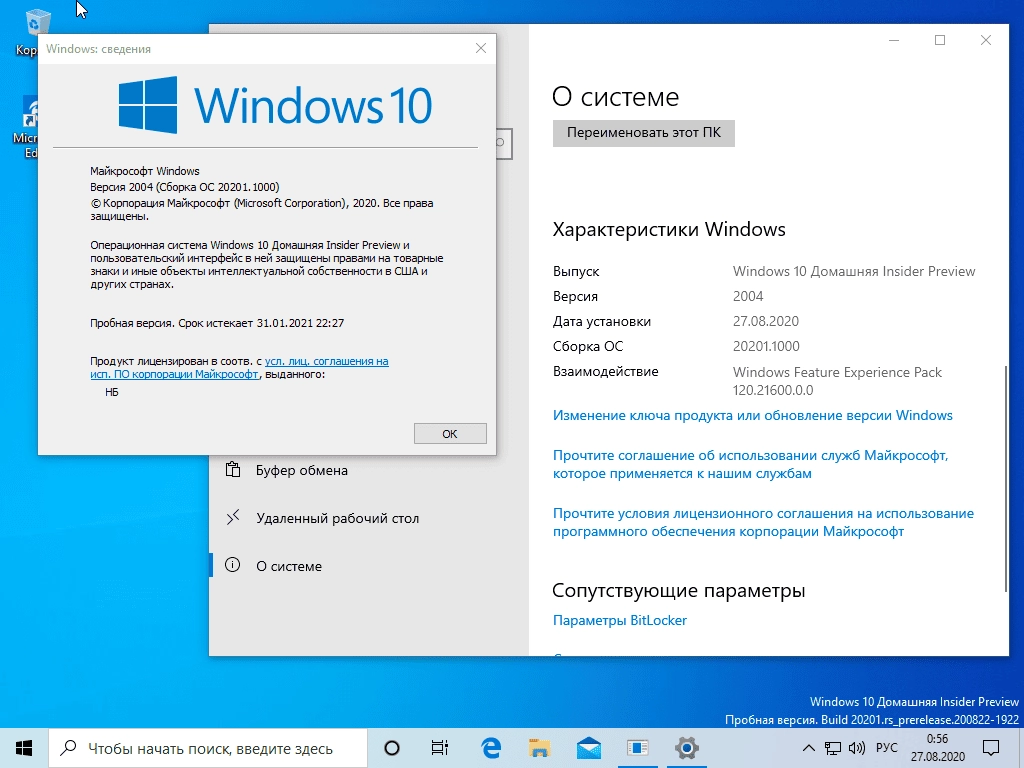Click Версия 2004 build line in winver
The height and width of the screenshot is (768, 1024).
[x=184, y=187]
